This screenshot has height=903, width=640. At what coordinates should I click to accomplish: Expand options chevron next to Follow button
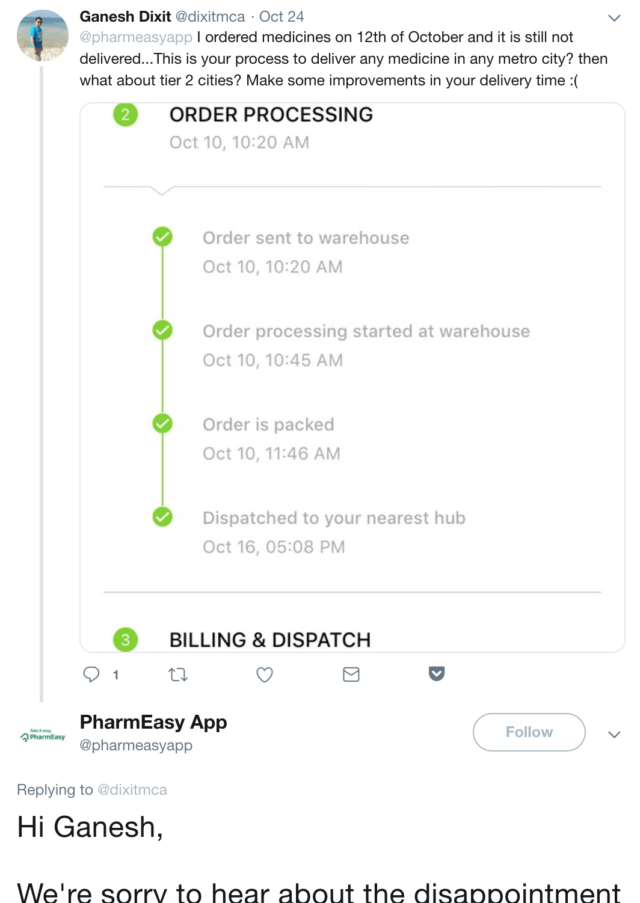coord(614,734)
